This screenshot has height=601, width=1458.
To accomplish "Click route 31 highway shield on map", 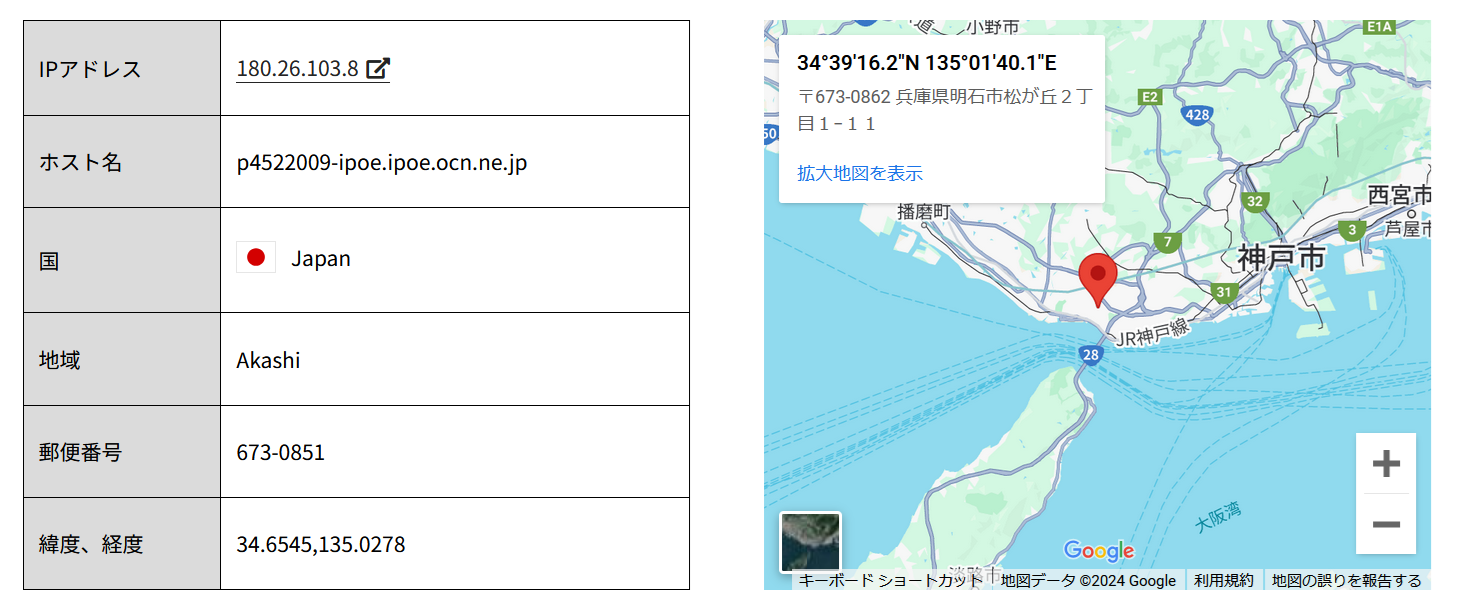I will [x=1224, y=292].
